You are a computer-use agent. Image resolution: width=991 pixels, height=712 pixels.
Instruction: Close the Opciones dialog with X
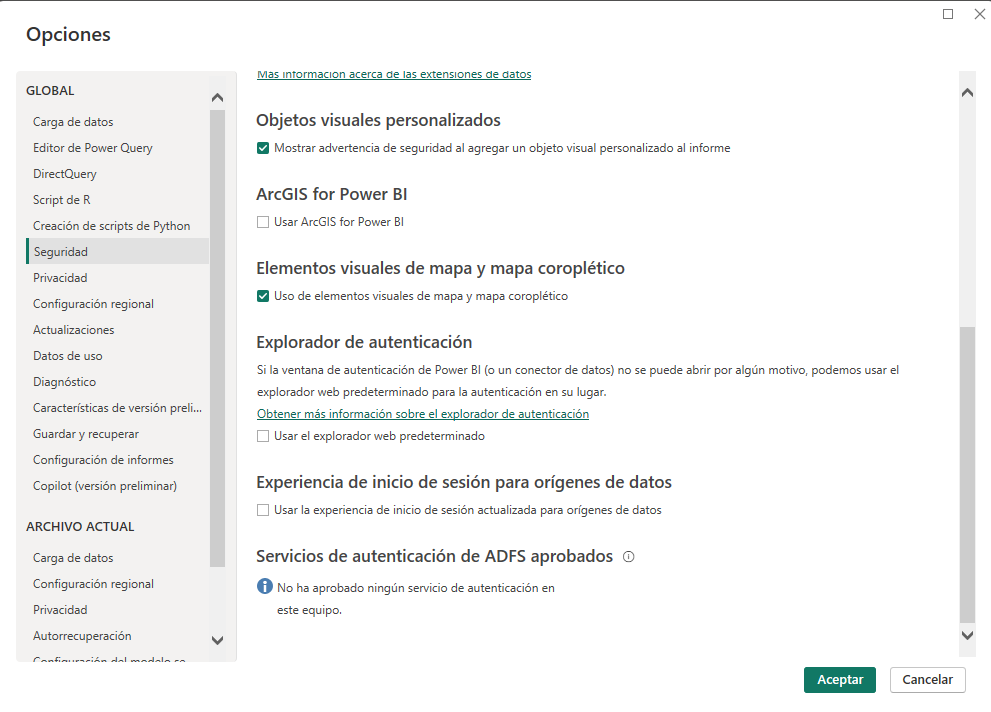979,14
